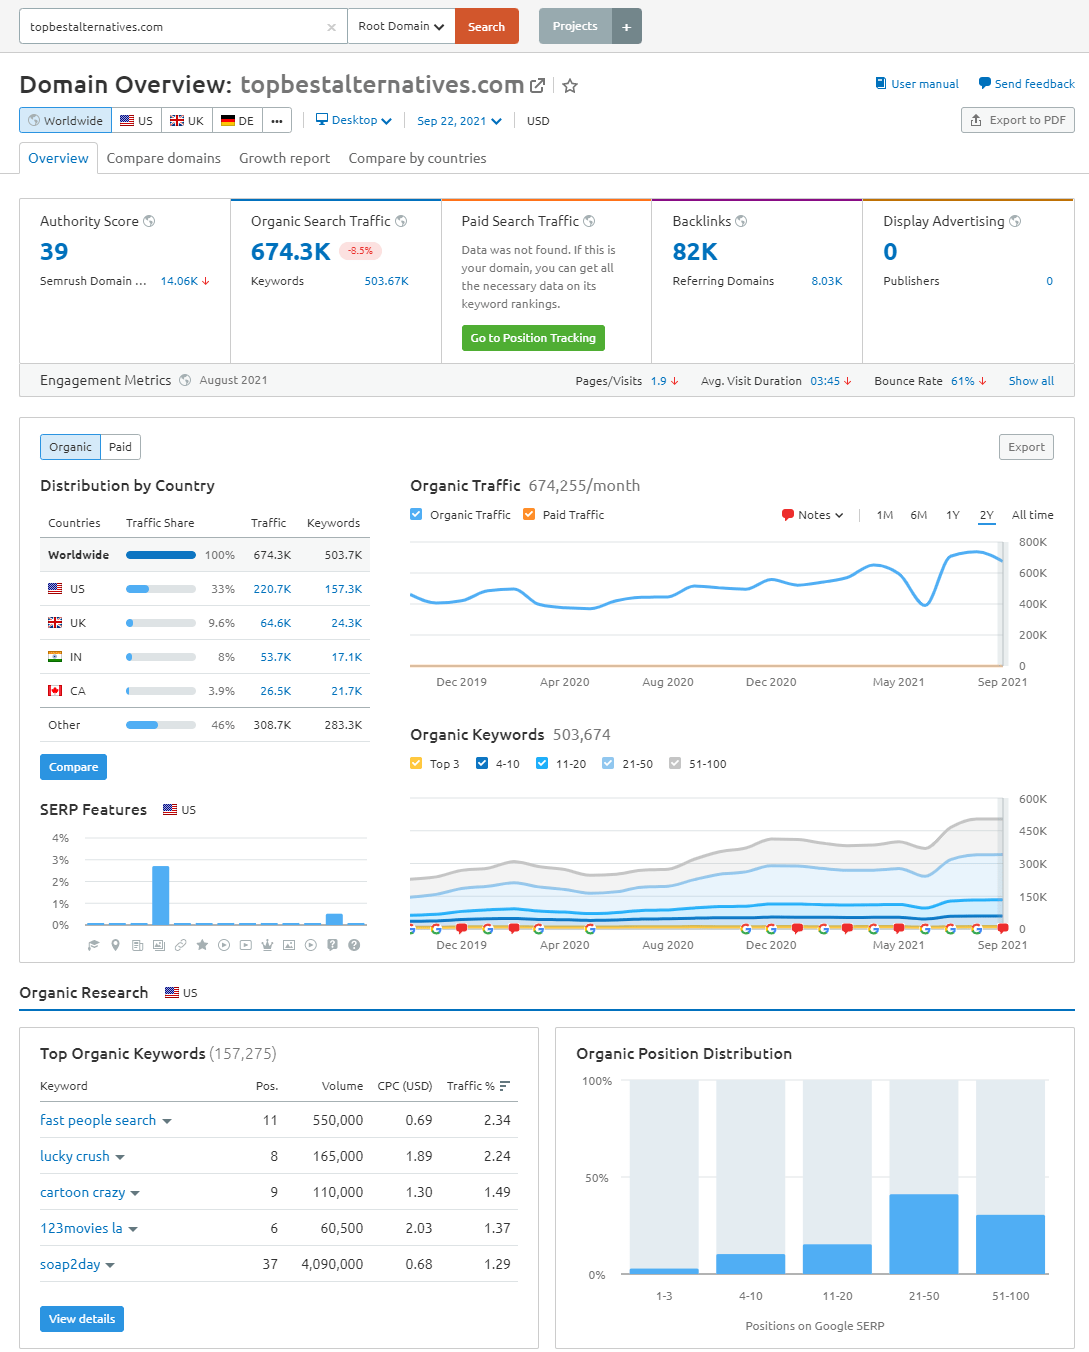This screenshot has height=1352, width=1089.
Task: Select the rectangular video play SERP icon
Action: (x=246, y=945)
